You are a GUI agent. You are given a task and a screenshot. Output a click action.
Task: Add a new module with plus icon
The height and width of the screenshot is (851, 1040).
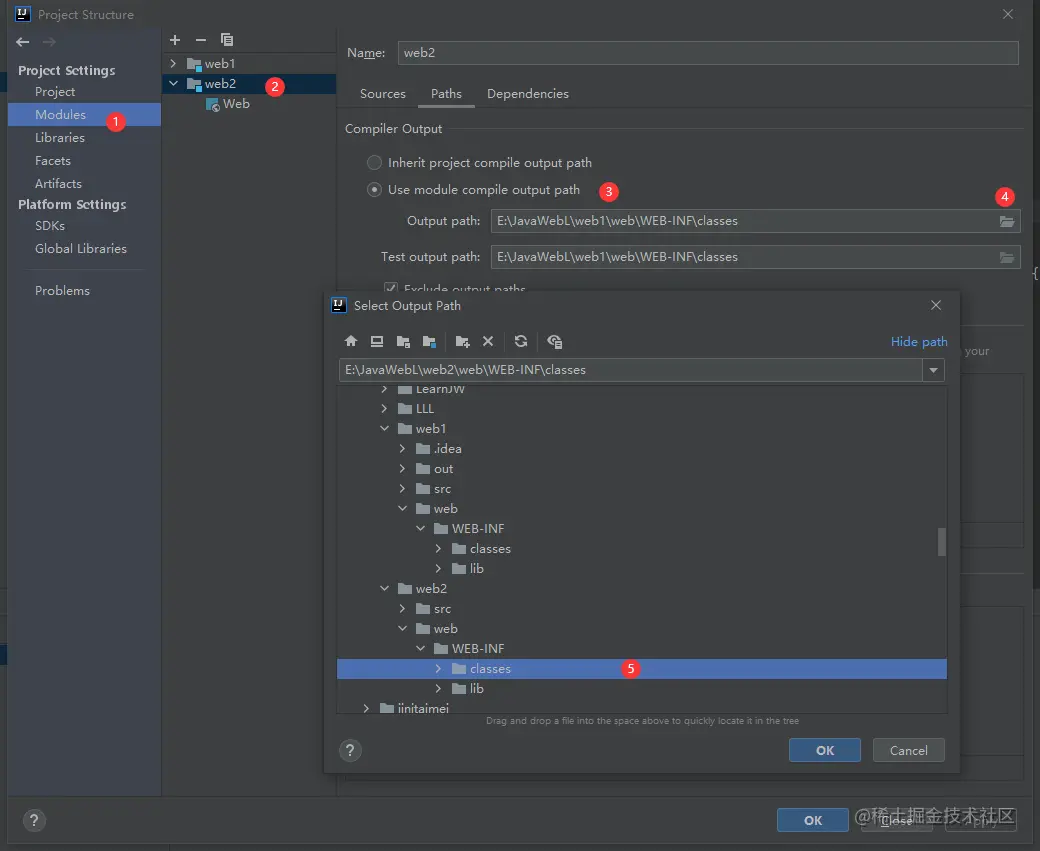tap(175, 40)
